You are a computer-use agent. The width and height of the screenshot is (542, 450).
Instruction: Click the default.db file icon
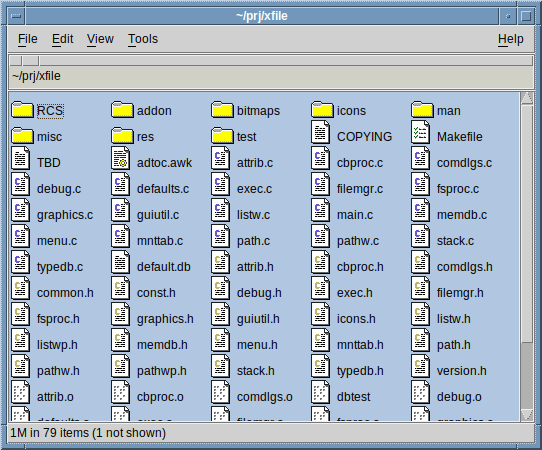pyautogui.click(x=120, y=262)
